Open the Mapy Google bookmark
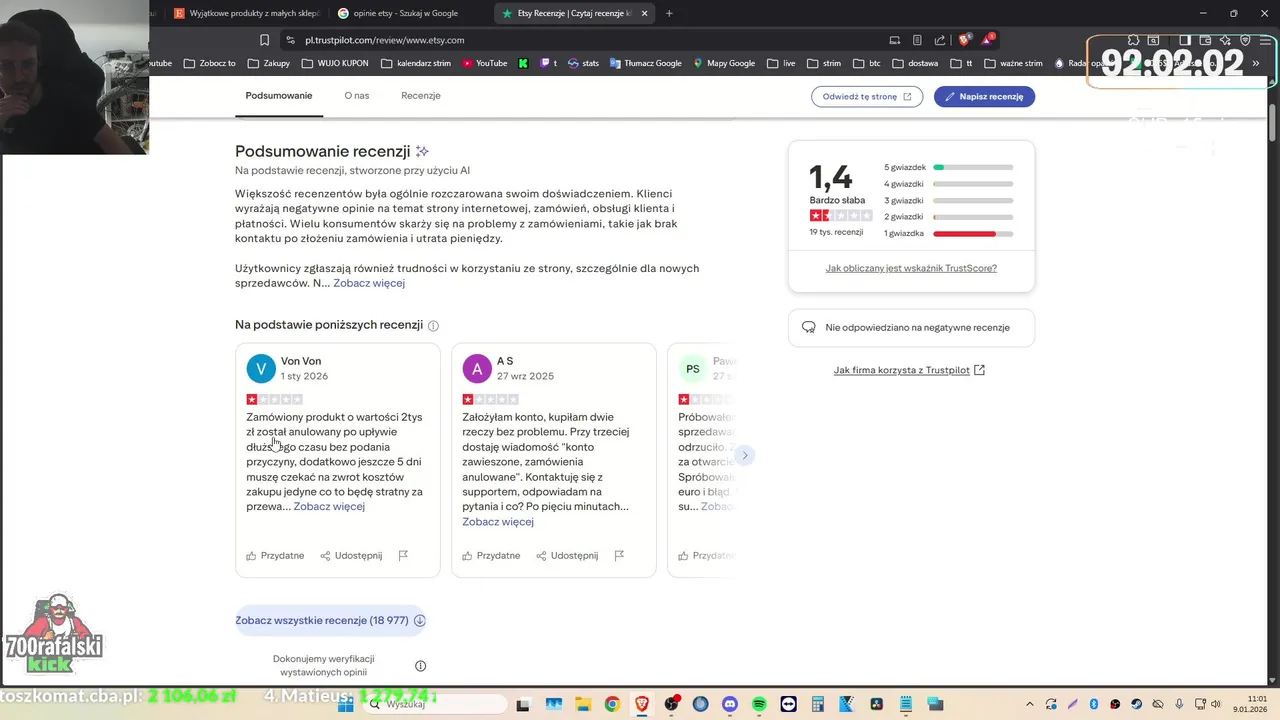Image resolution: width=1280 pixels, height=720 pixels. (724, 63)
